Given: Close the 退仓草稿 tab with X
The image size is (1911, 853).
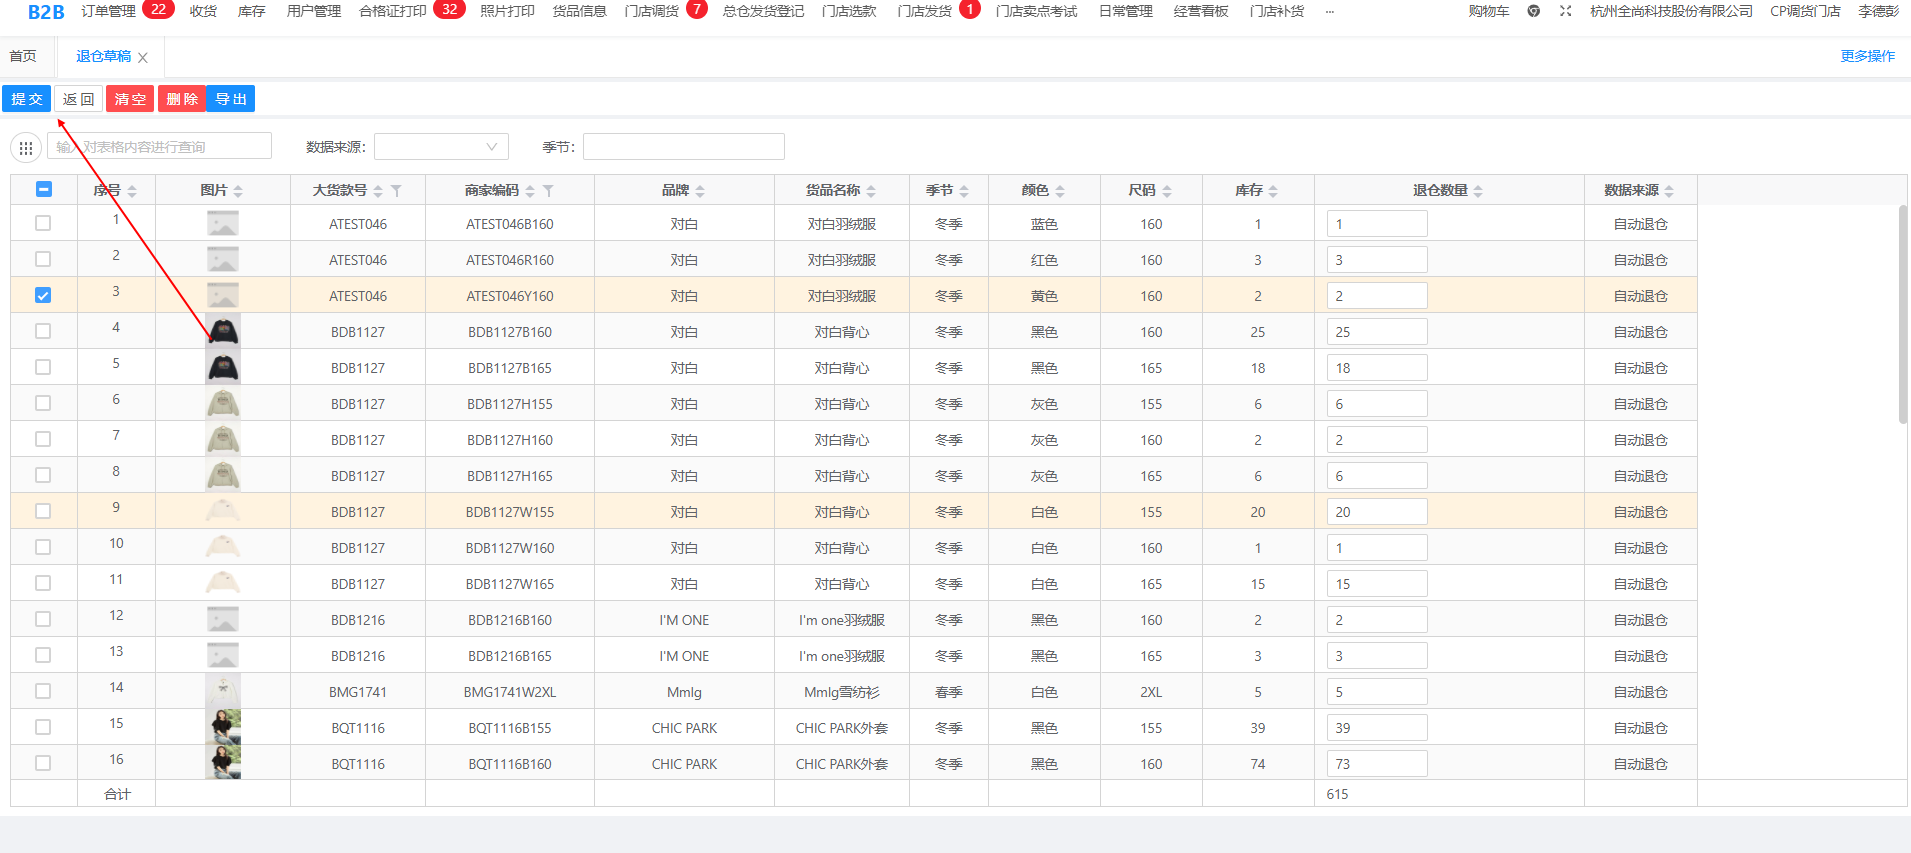Looking at the screenshot, I should (x=143, y=58).
